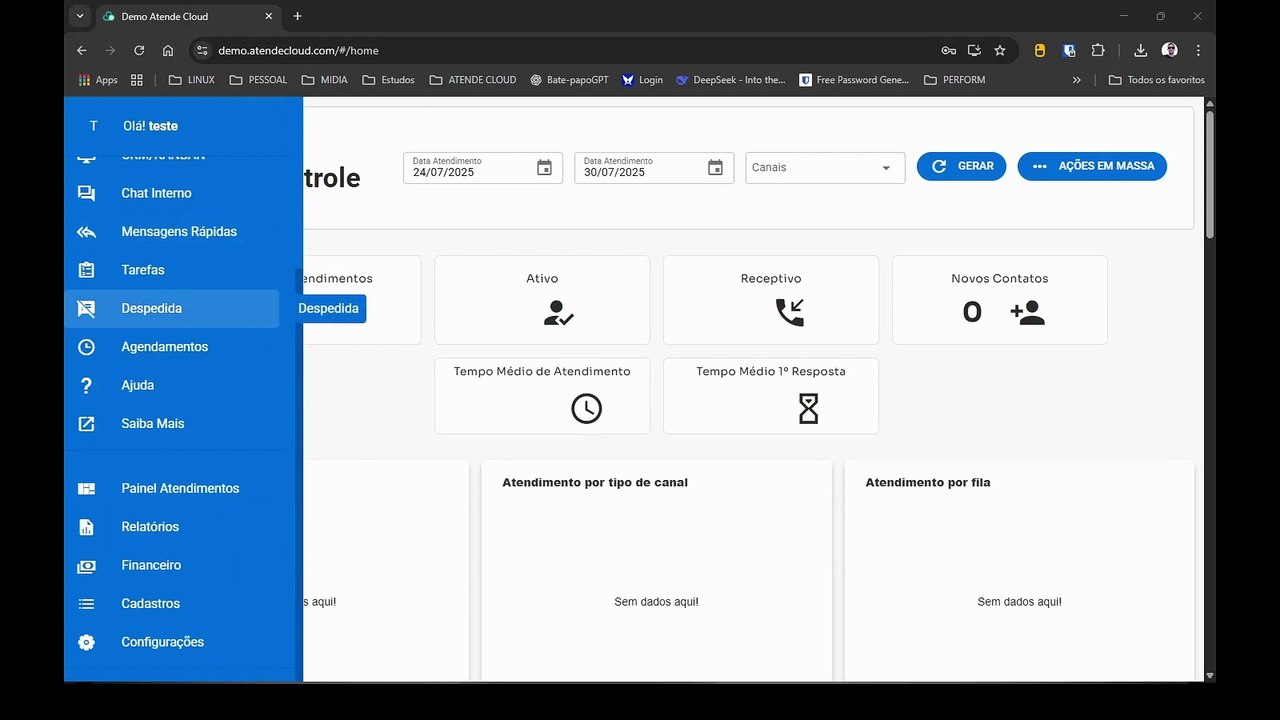Click the Receptivo incoming call icon
1280x720 pixels.
click(789, 313)
